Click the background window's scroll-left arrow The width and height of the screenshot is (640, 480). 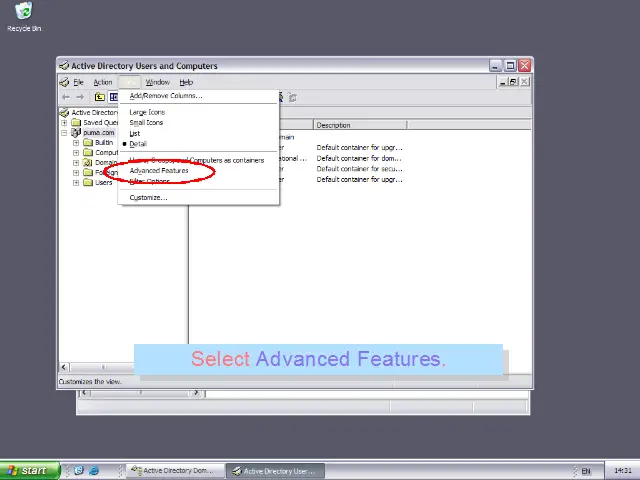tap(84, 393)
